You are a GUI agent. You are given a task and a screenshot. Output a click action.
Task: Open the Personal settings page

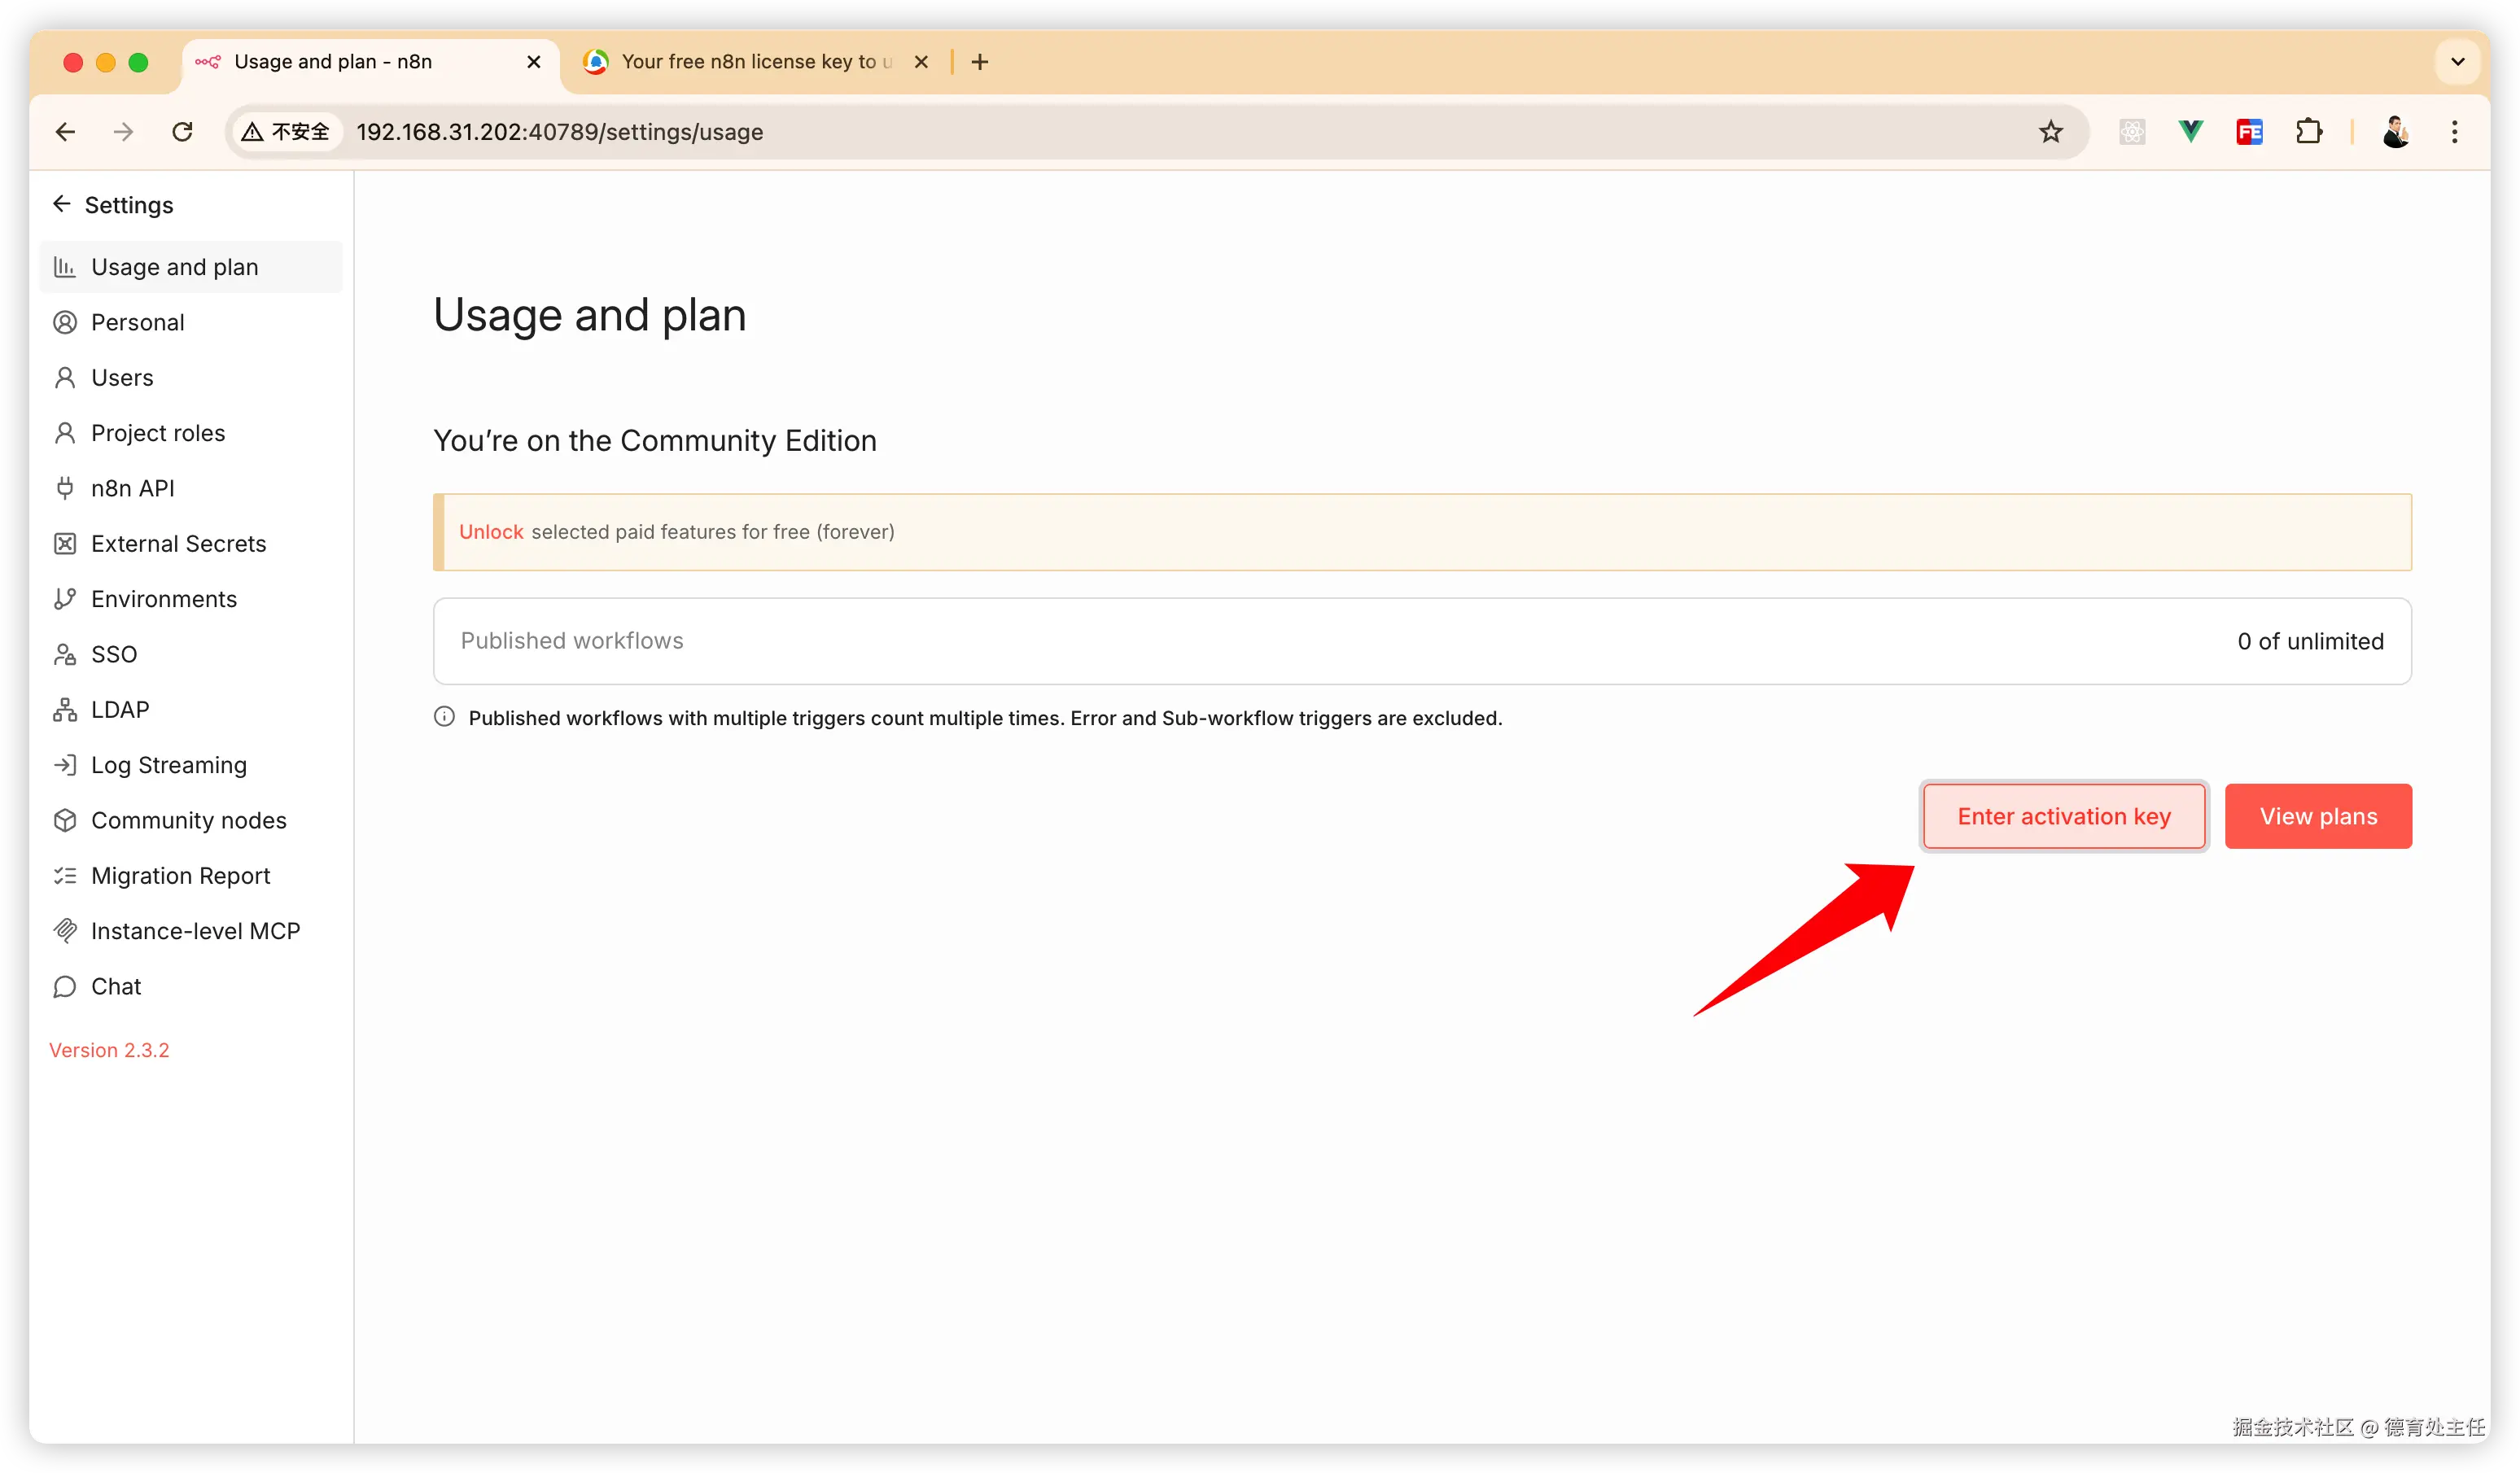[x=138, y=322]
